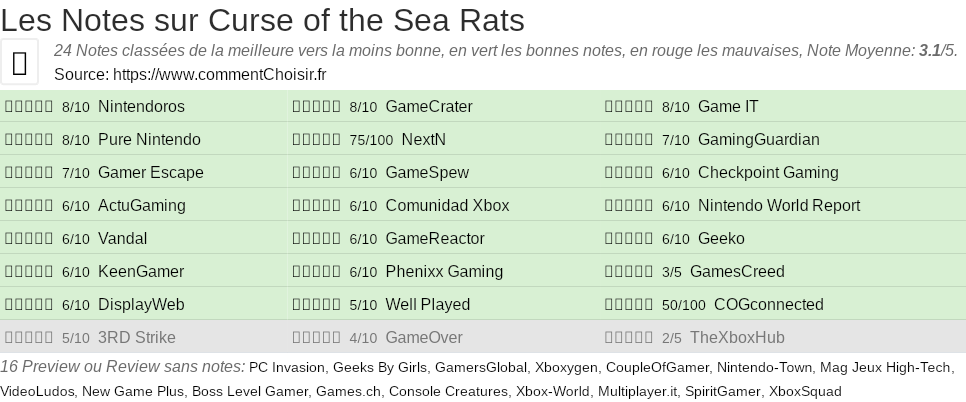Image resolution: width=966 pixels, height=402 pixels.
Task: Click the star rating icons beside Nintendoros
Action: point(29,107)
